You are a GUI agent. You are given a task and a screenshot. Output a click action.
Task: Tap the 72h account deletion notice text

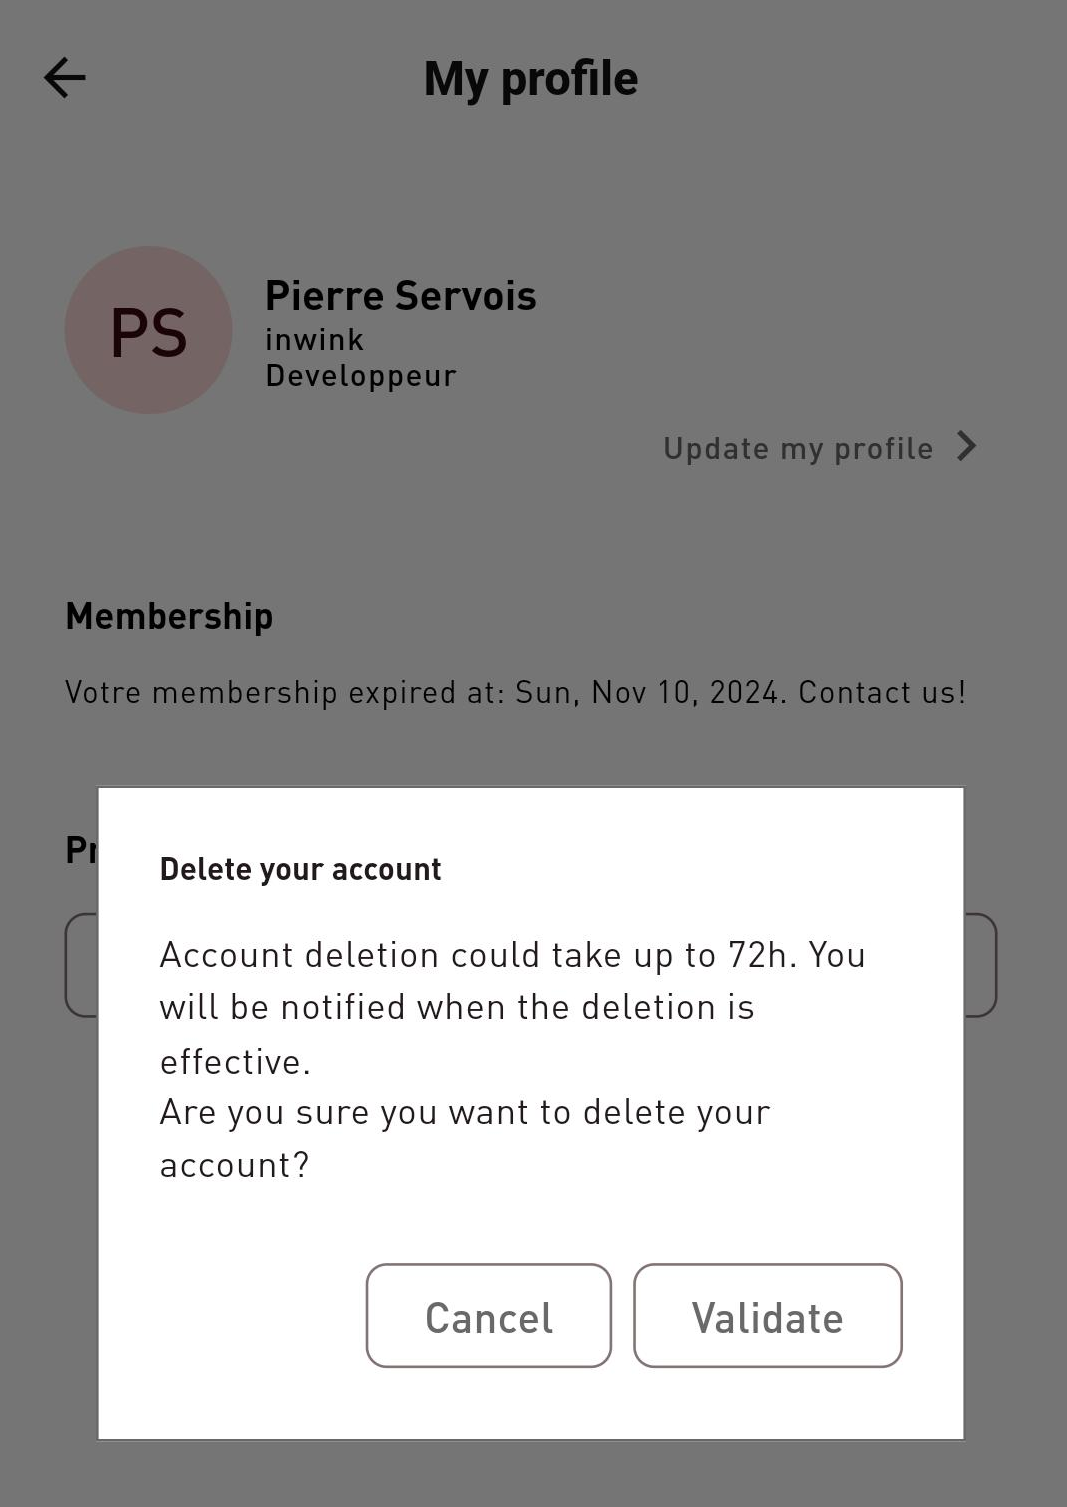512,1007
